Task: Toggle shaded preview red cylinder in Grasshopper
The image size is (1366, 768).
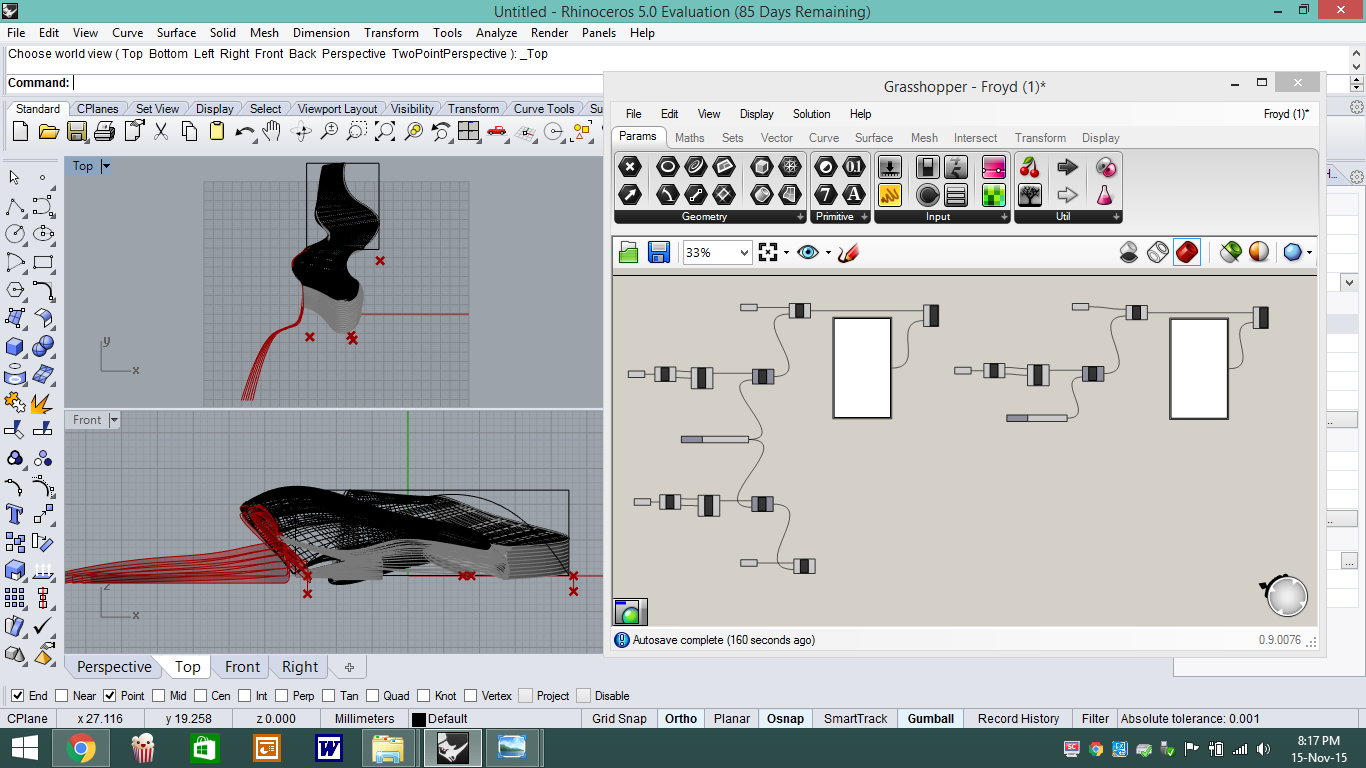Action: click(1187, 253)
